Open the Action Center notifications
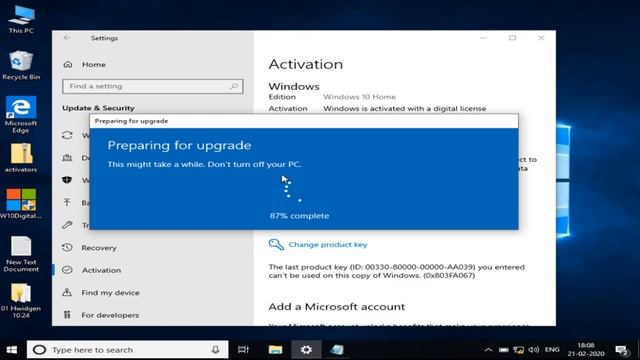Viewport: 640px width, 360px height. pos(622,350)
